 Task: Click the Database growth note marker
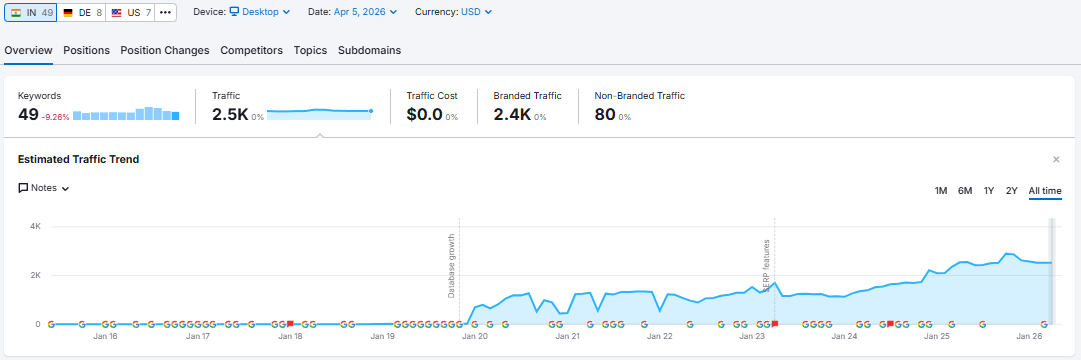click(452, 266)
